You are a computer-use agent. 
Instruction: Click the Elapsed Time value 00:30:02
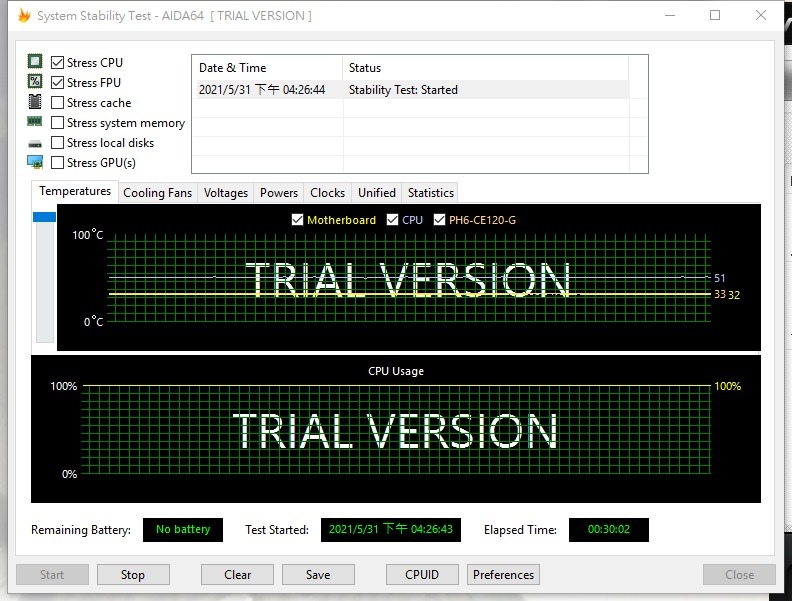[609, 529]
